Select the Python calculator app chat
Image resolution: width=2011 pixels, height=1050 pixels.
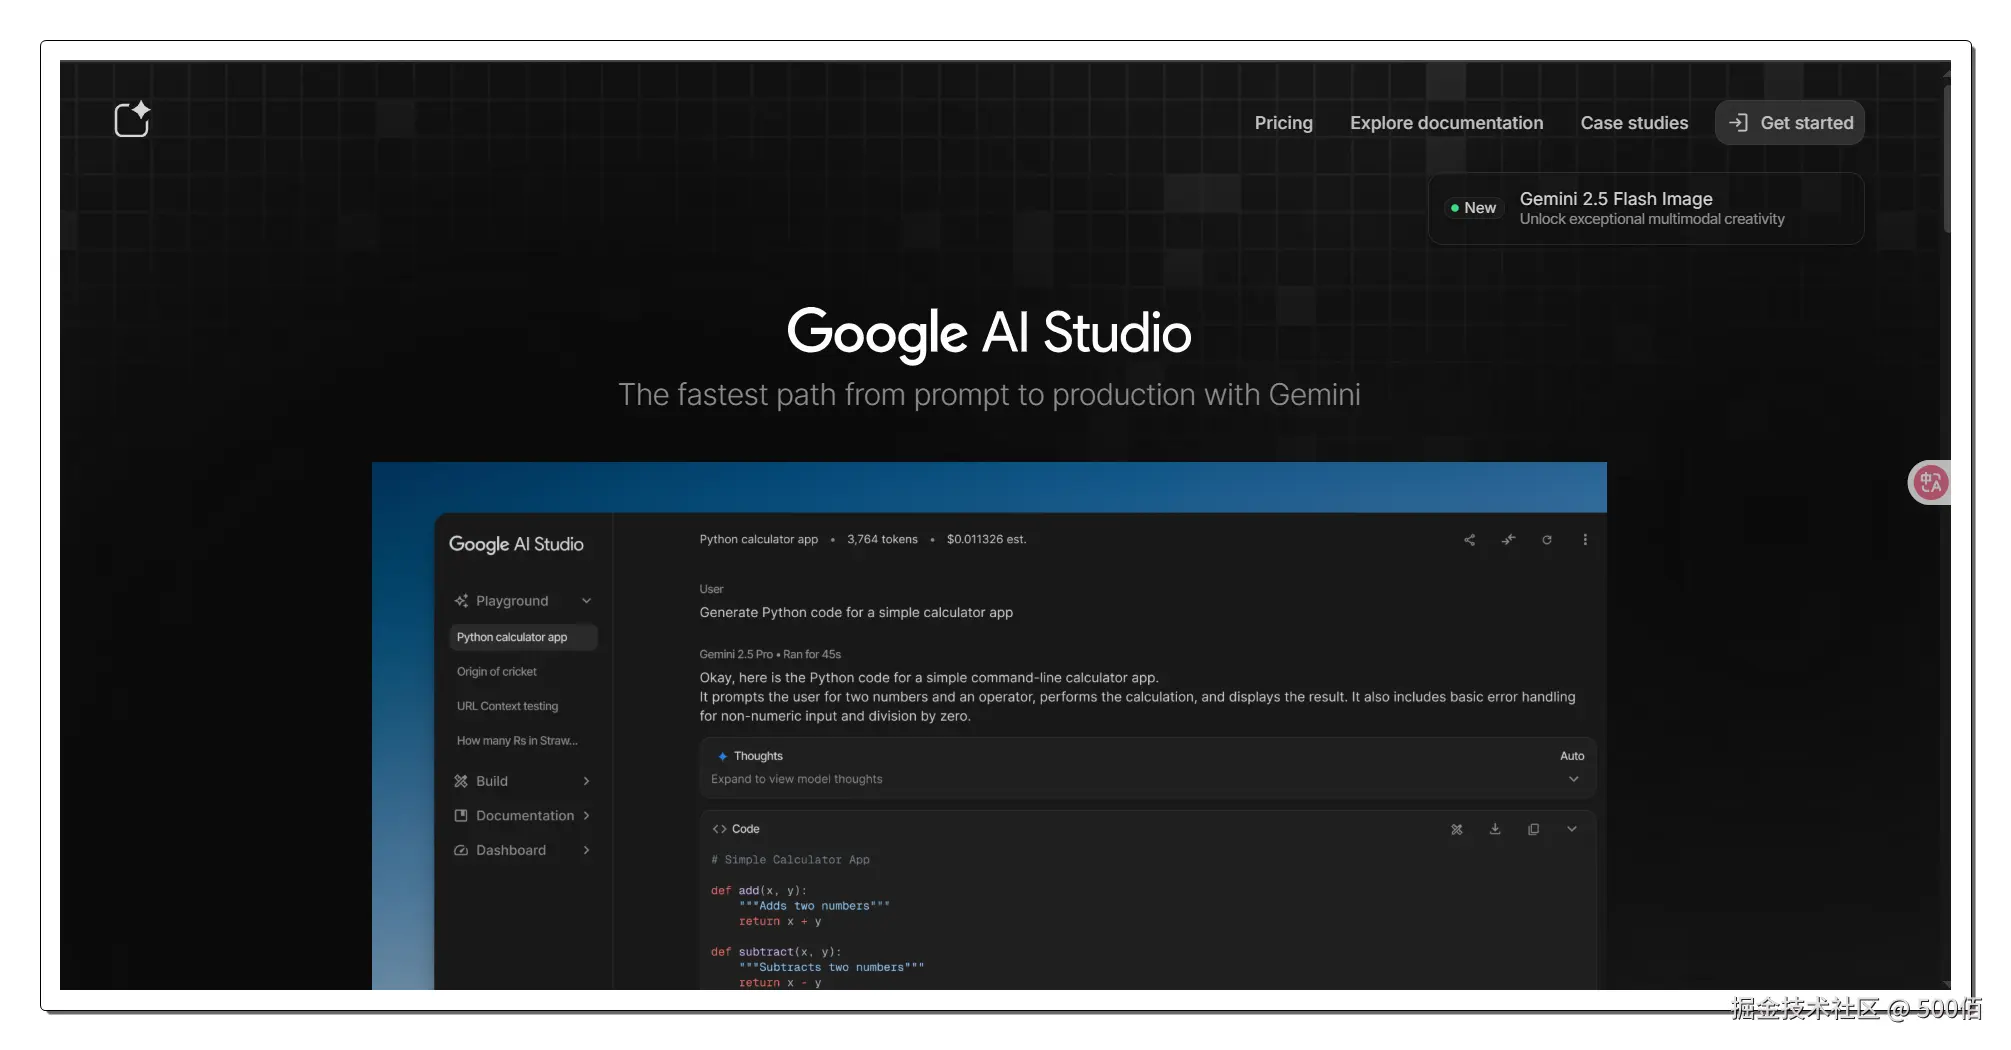pos(523,637)
